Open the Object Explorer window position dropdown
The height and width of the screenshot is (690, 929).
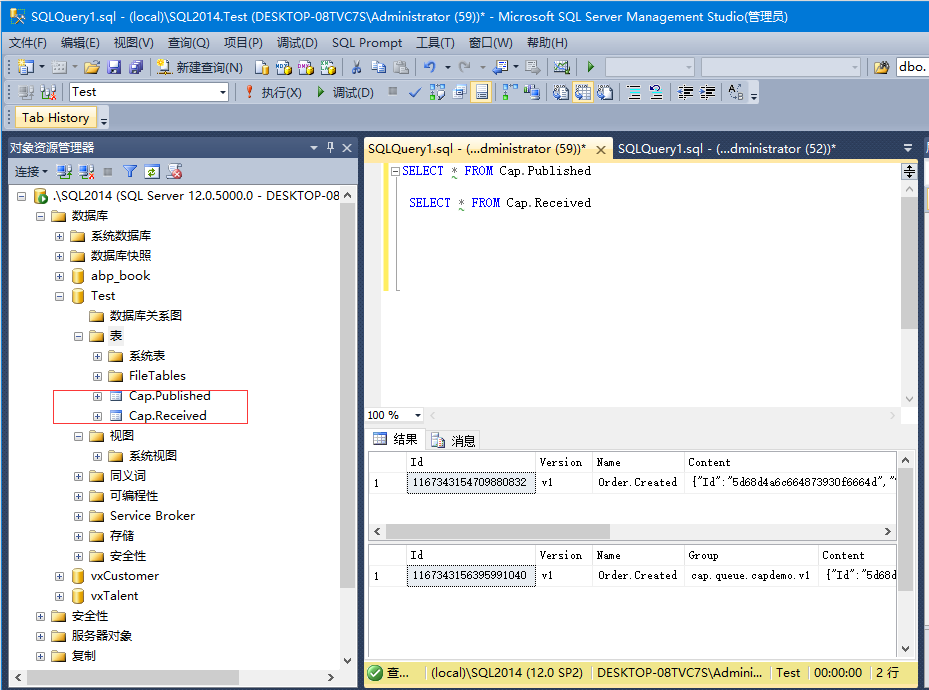pyautogui.click(x=314, y=147)
